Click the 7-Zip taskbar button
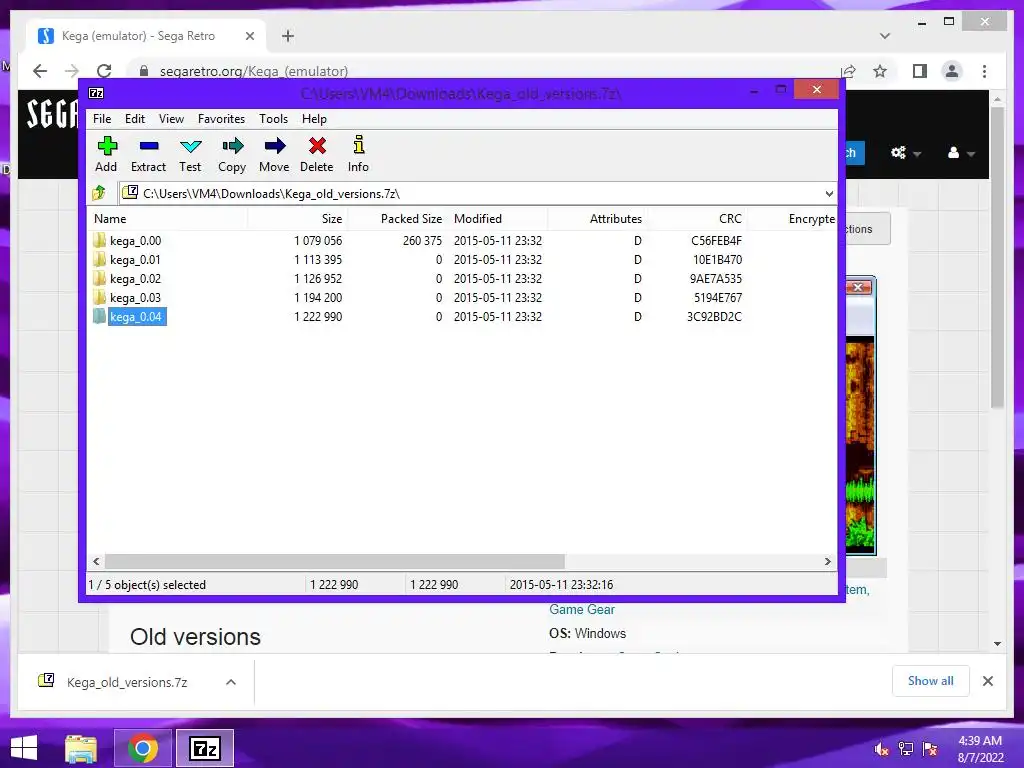 (x=204, y=748)
